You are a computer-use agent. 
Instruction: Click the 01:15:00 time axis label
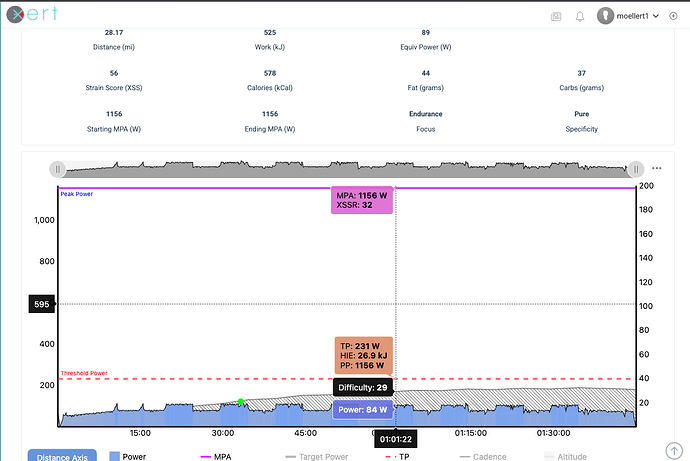tap(470, 433)
